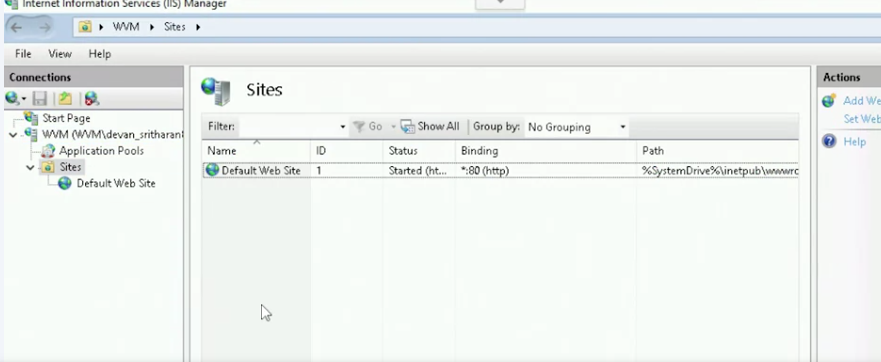Click the Add Website action link
This screenshot has height=362, width=881.
pos(861,101)
